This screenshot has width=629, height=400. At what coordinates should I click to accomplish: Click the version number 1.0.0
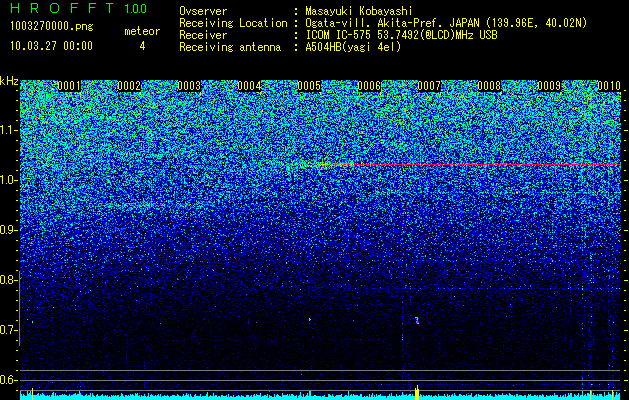(136, 8)
